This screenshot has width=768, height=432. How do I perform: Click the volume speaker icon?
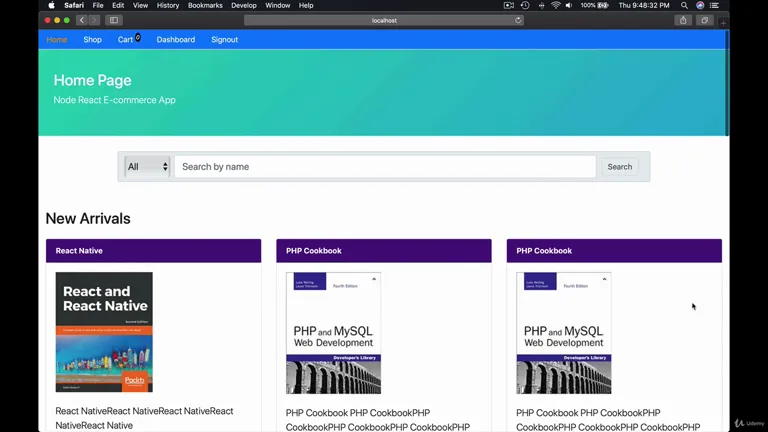click(569, 5)
